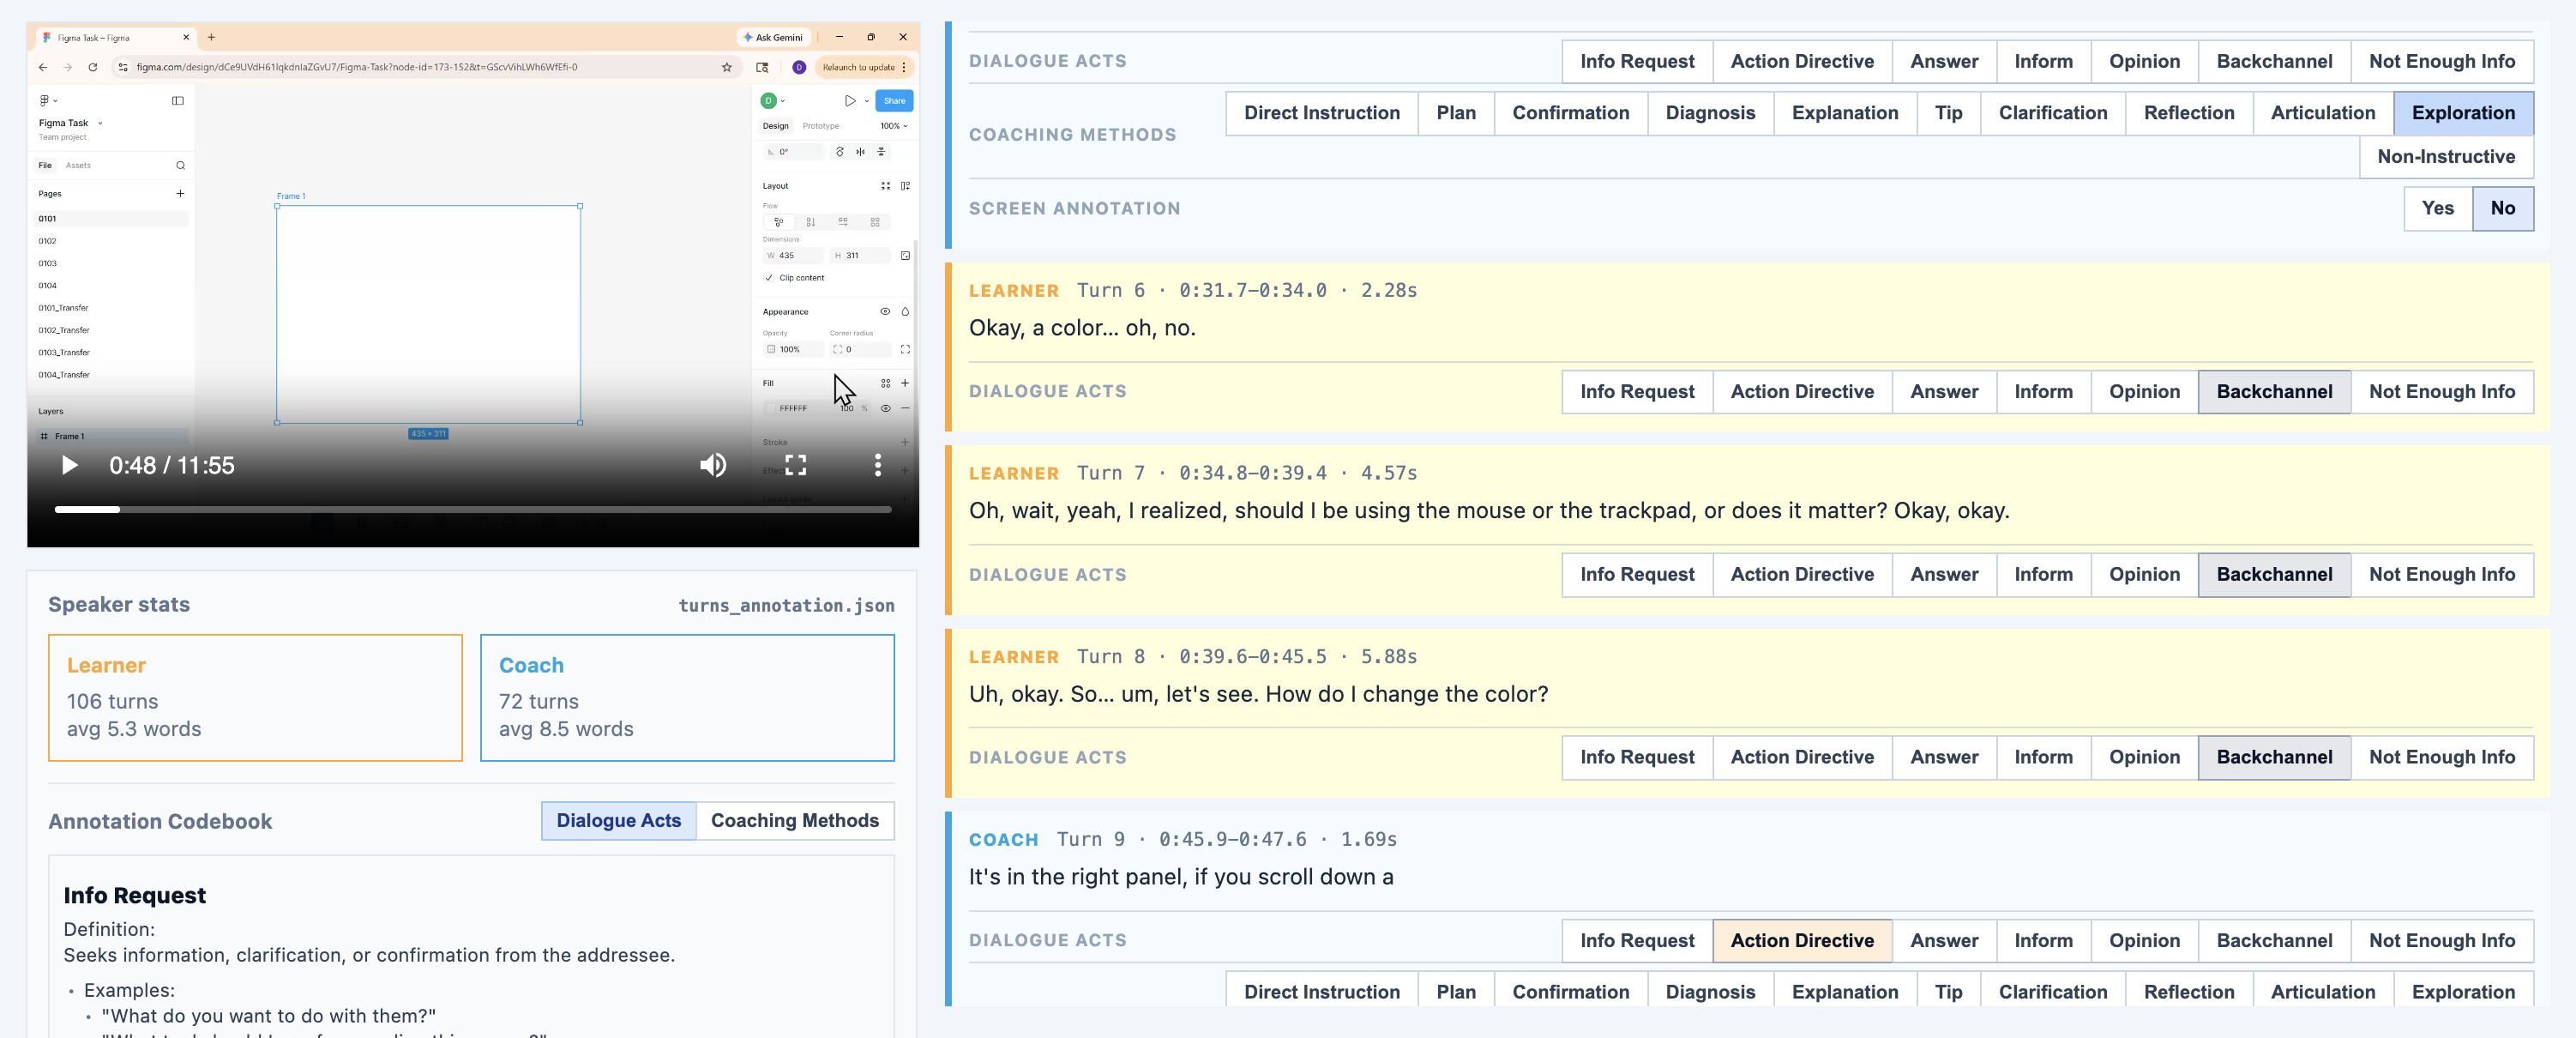Click the blend mode droplet icon in Appearance
The image size is (2576, 1038).
pyautogui.click(x=905, y=312)
